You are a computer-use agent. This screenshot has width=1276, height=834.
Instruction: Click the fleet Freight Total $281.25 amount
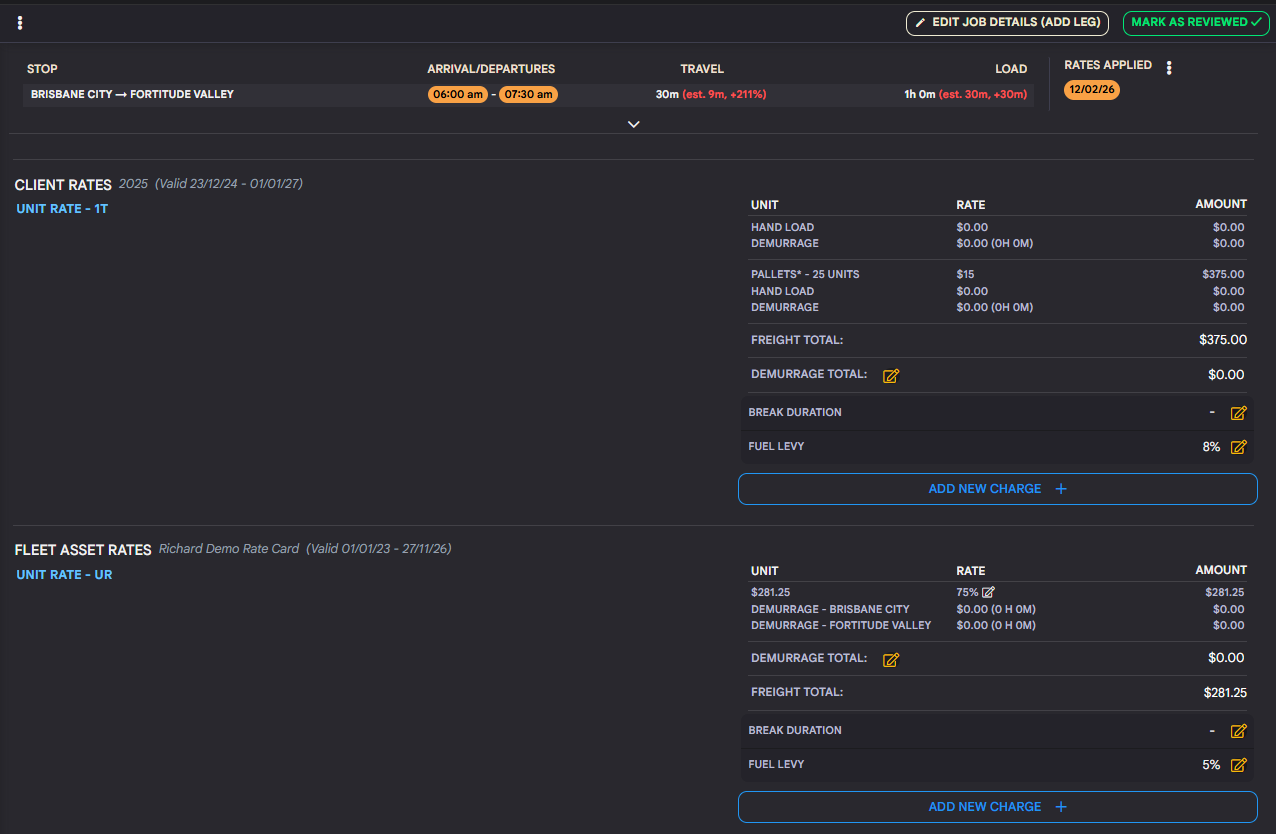[1225, 692]
